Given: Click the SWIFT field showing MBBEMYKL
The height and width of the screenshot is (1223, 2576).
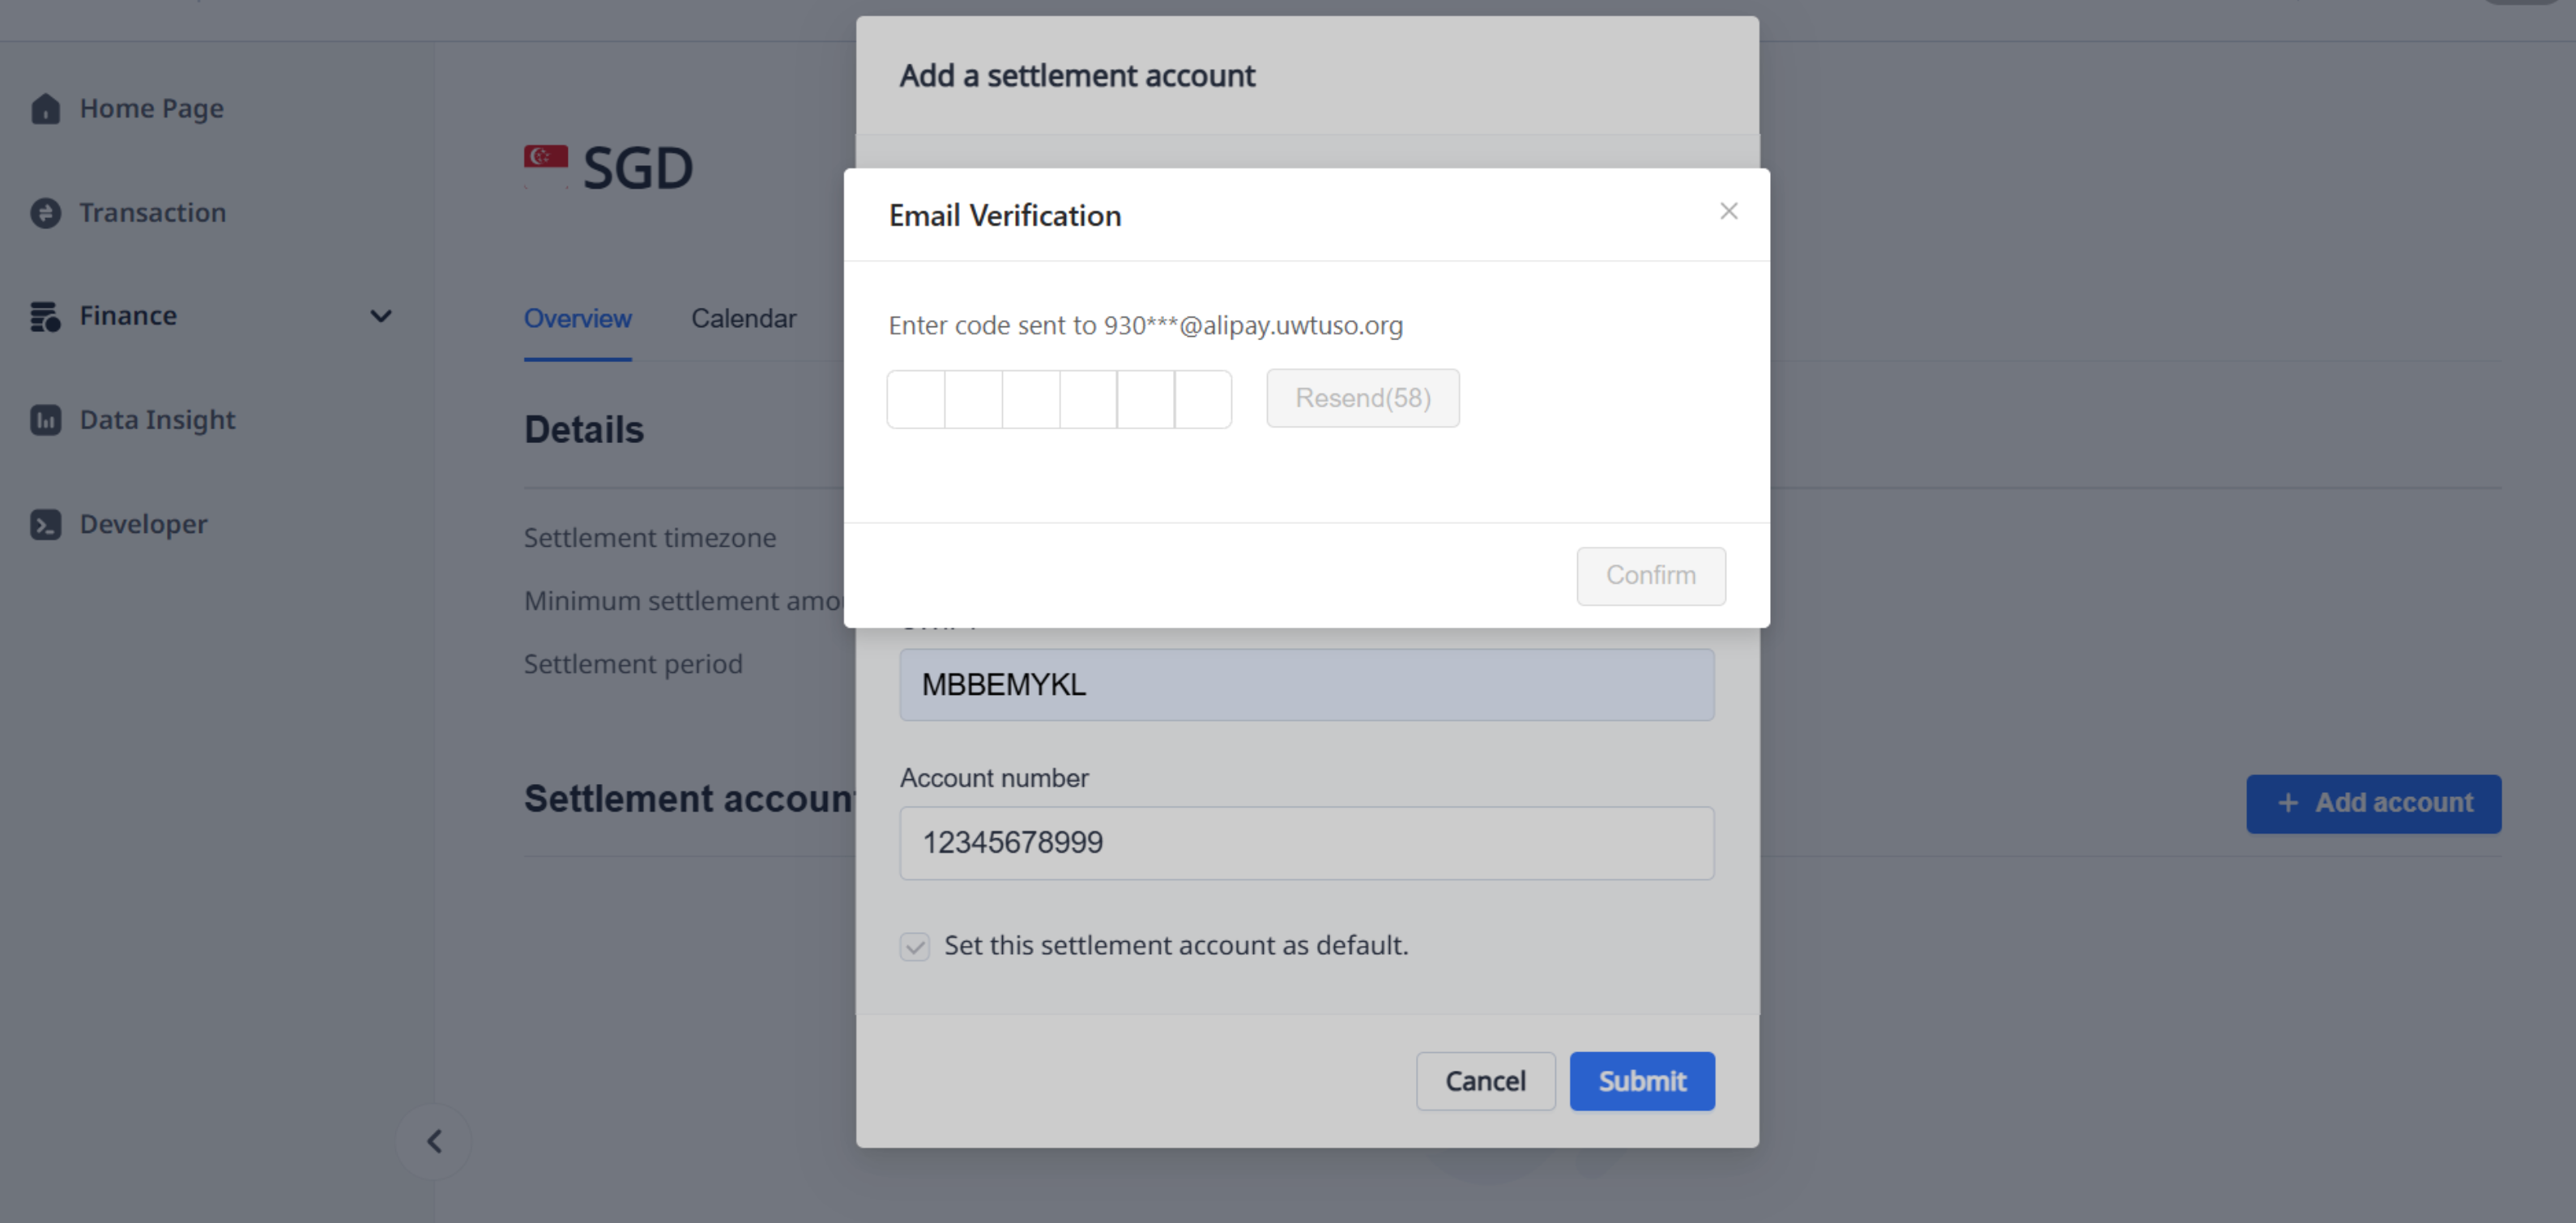Looking at the screenshot, I should (1305, 684).
